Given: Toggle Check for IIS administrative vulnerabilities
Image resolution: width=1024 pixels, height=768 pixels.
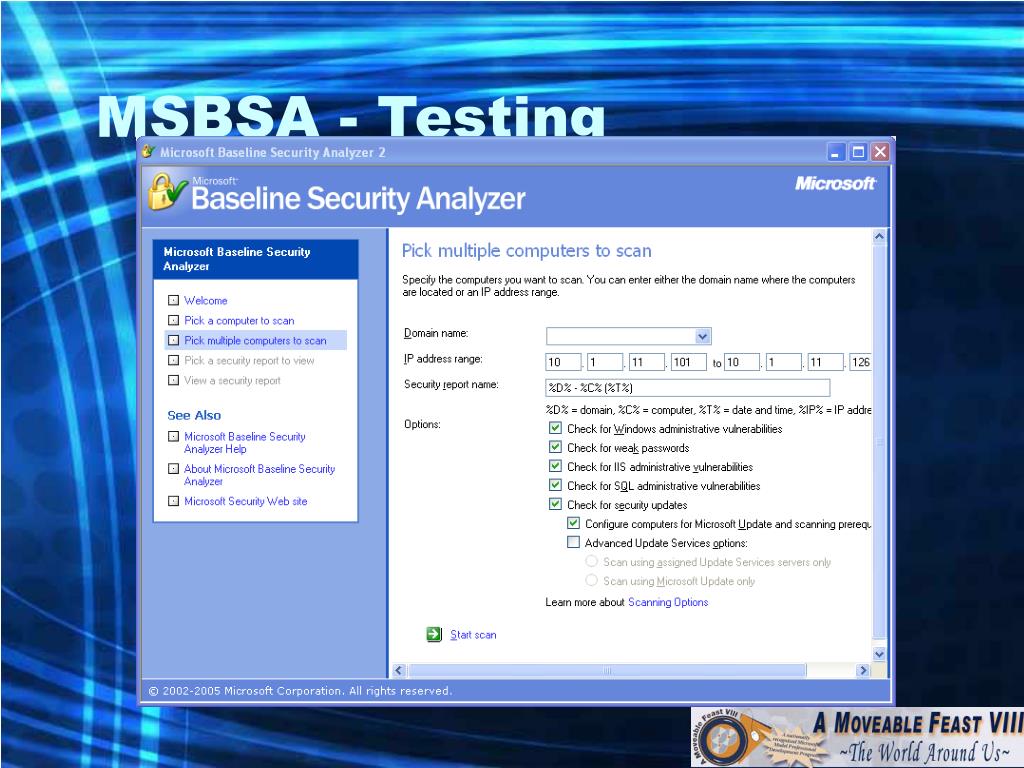Looking at the screenshot, I should (x=555, y=466).
